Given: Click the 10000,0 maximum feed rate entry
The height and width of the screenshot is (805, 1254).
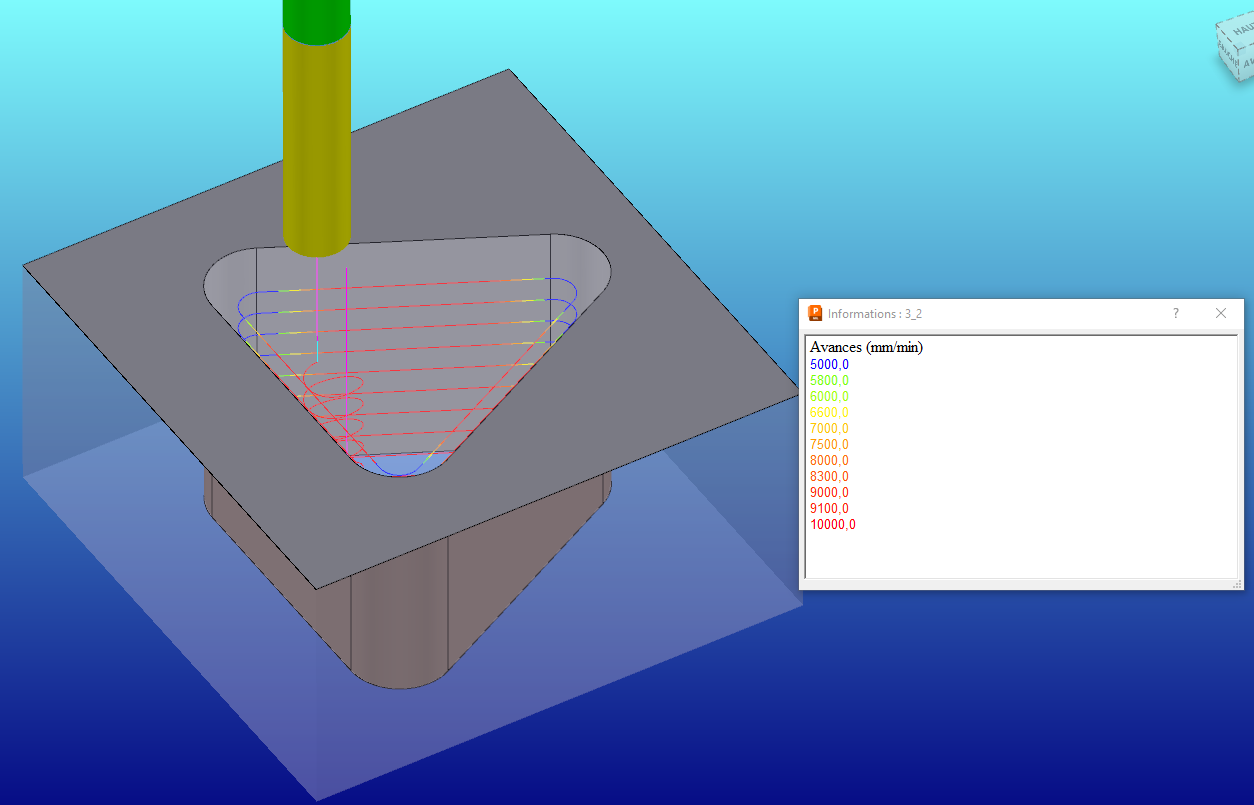Looking at the screenshot, I should click(x=833, y=525).
